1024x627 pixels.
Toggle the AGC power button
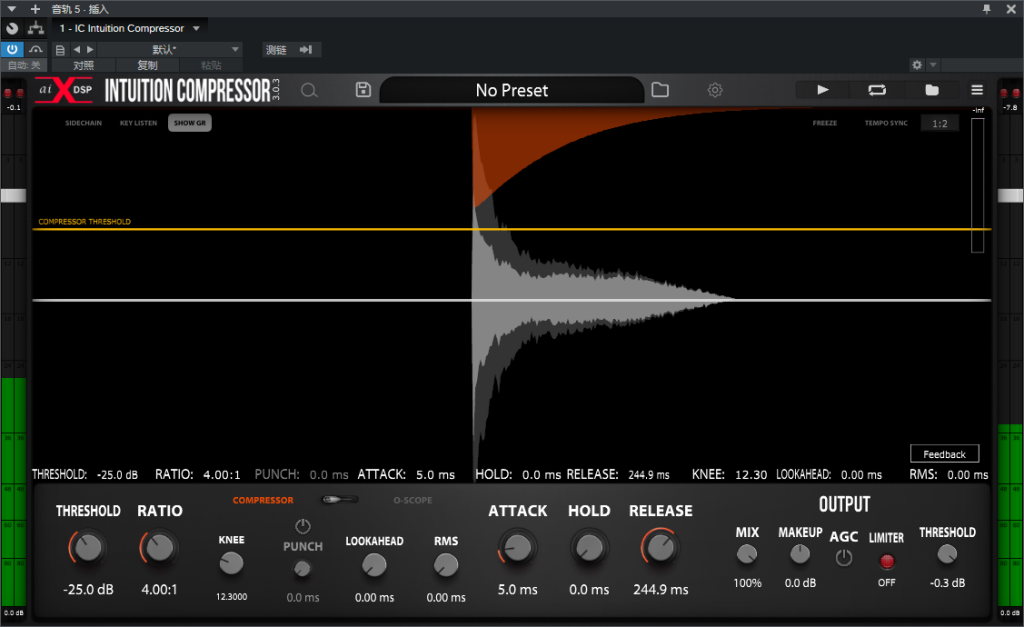click(x=844, y=558)
